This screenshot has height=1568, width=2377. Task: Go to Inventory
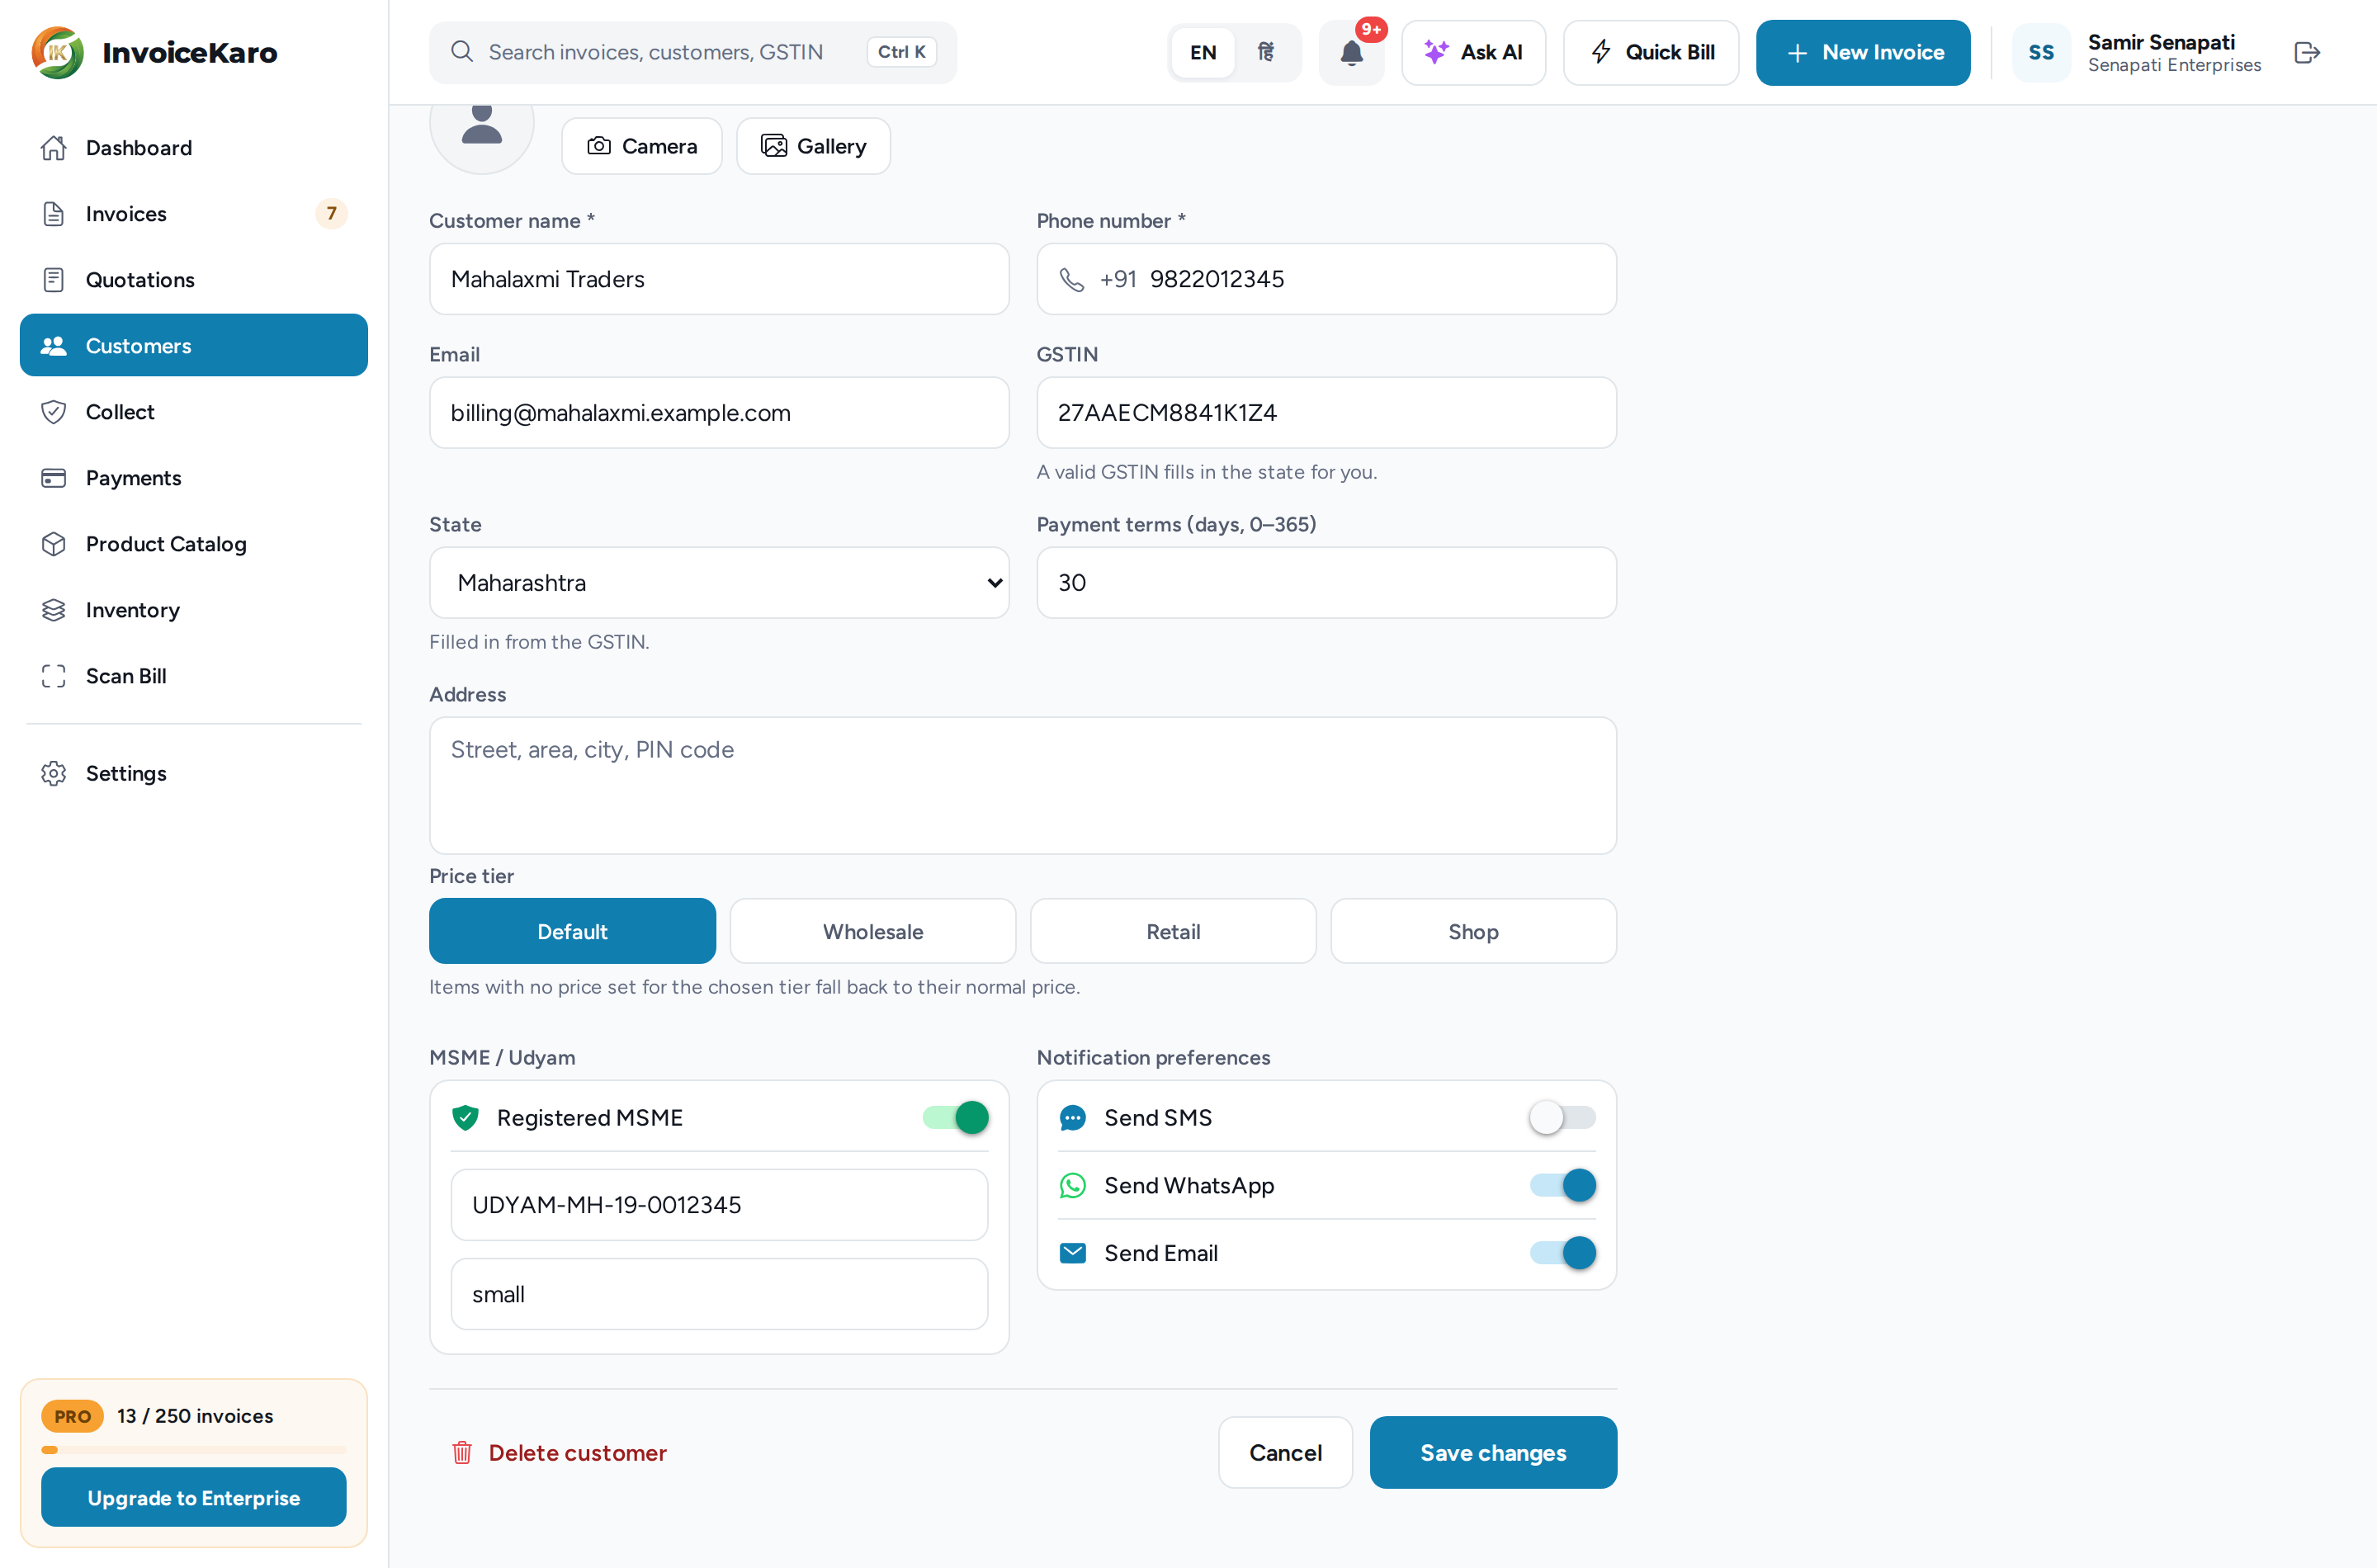[x=194, y=610]
